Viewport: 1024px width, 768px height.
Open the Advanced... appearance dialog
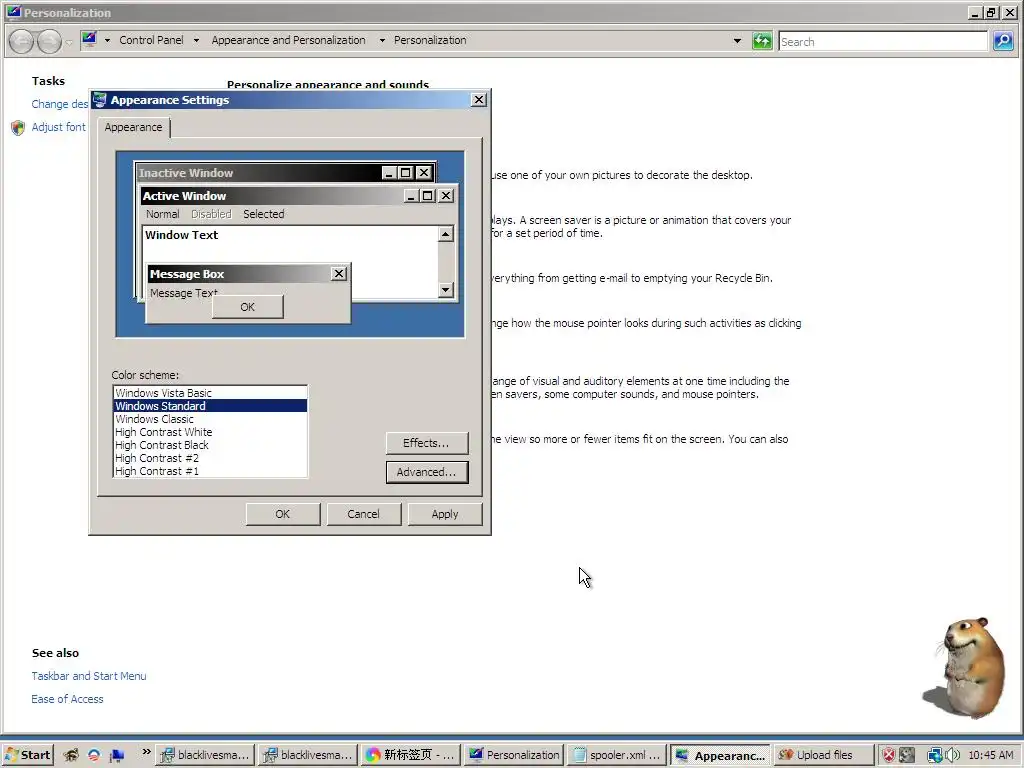point(426,472)
